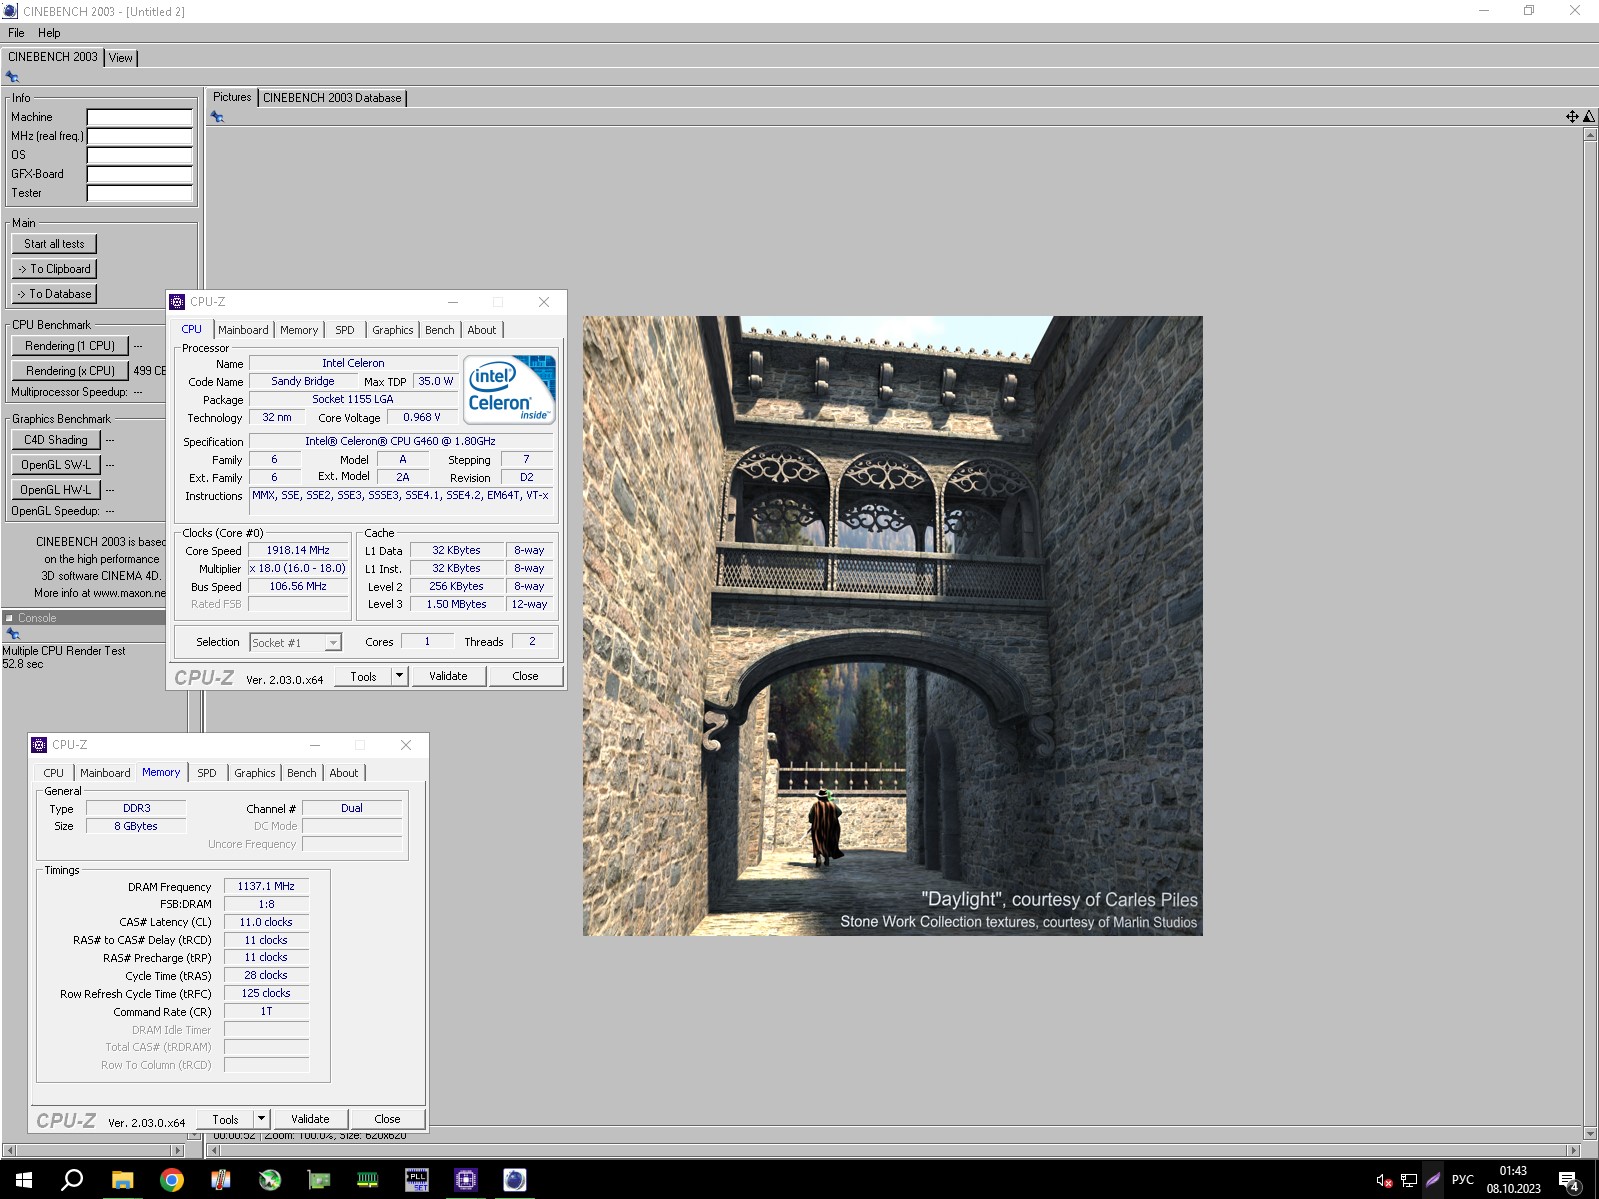1599x1199 pixels.
Task: Run OpenGL SW-L benchmark
Action: (56, 465)
